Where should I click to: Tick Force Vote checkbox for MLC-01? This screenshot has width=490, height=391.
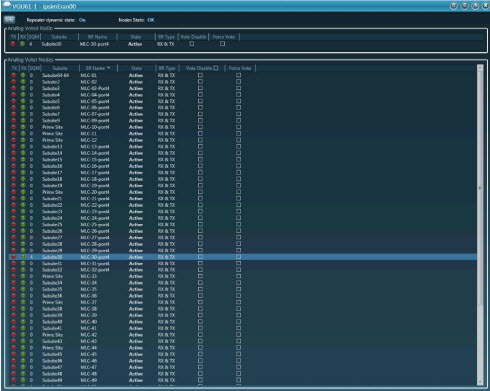(238, 75)
